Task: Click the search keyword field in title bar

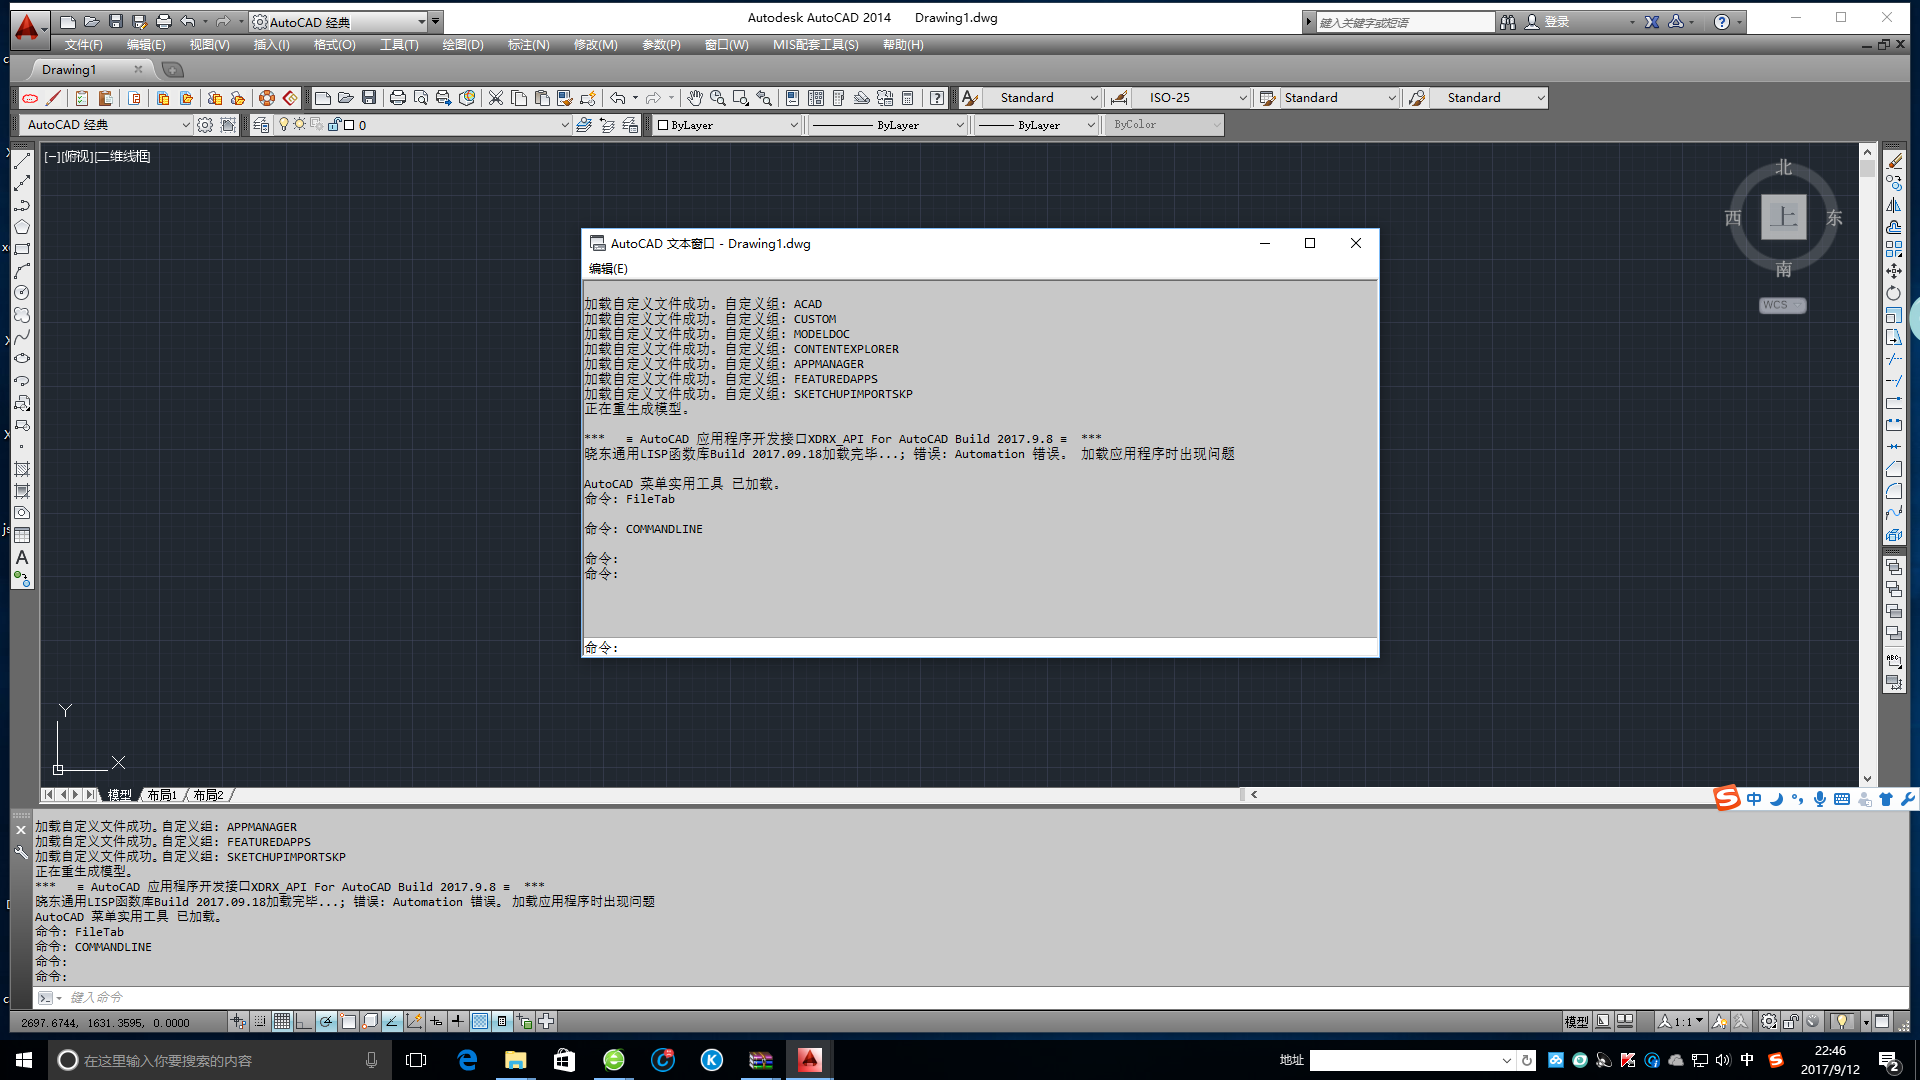Action: coord(1405,22)
